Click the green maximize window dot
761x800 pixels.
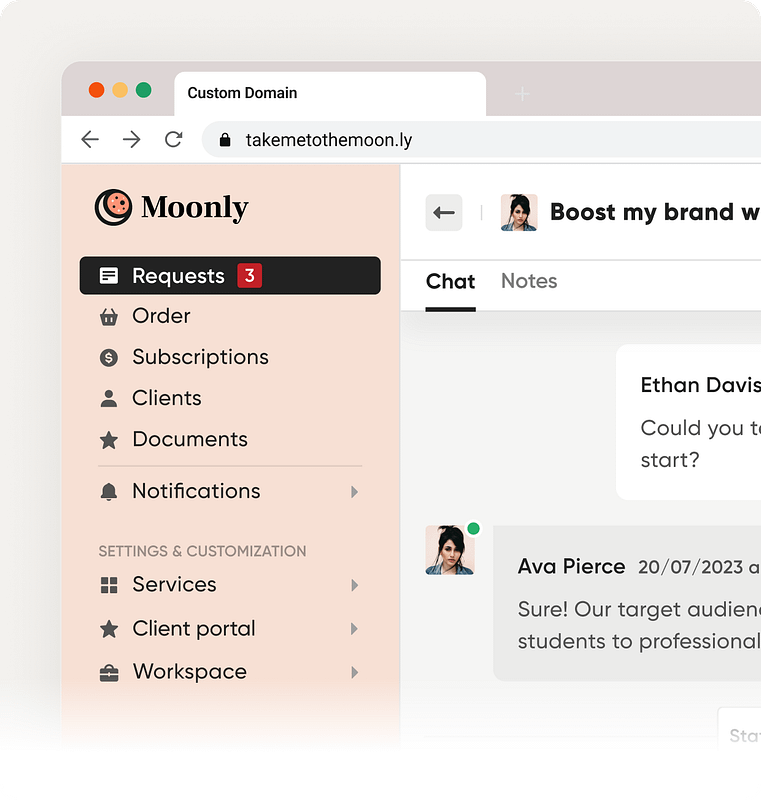point(143,90)
